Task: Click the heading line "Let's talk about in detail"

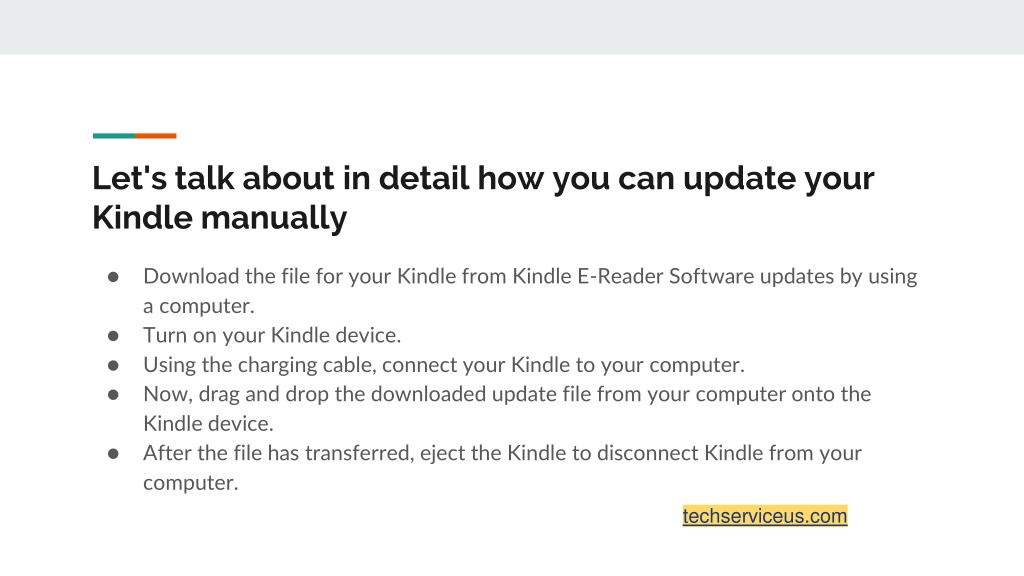Action: tap(483, 178)
